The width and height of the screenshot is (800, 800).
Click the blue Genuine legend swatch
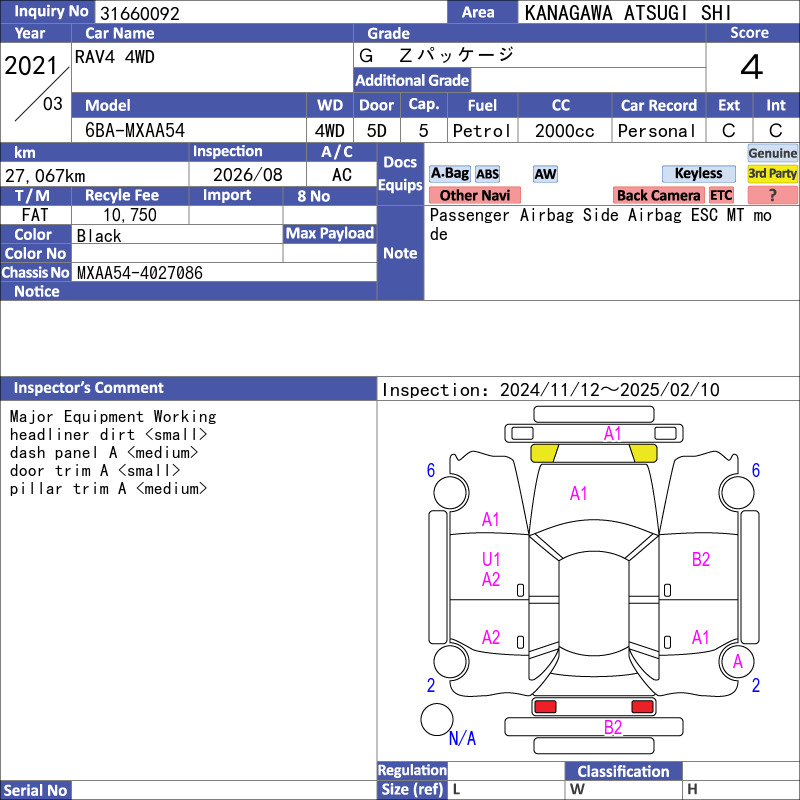[772, 153]
